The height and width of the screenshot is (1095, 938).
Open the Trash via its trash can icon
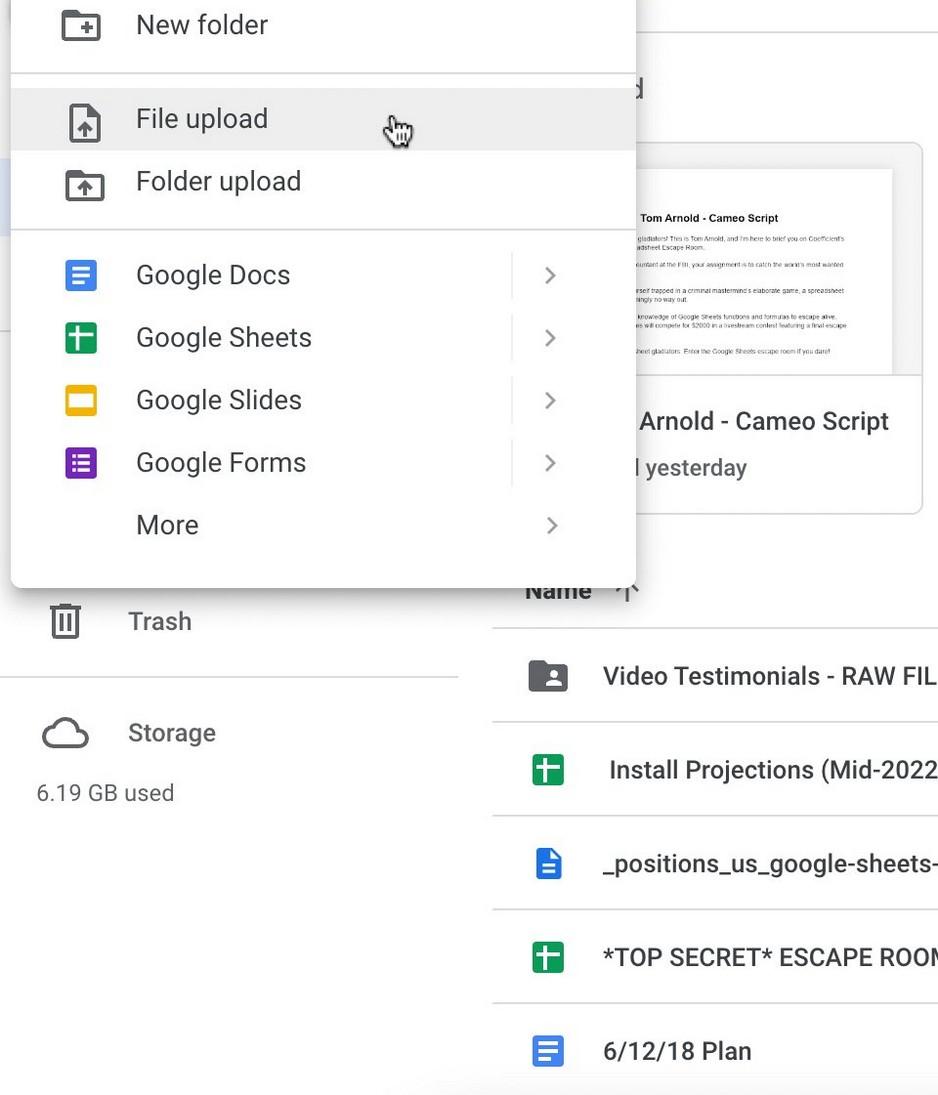click(x=63, y=618)
